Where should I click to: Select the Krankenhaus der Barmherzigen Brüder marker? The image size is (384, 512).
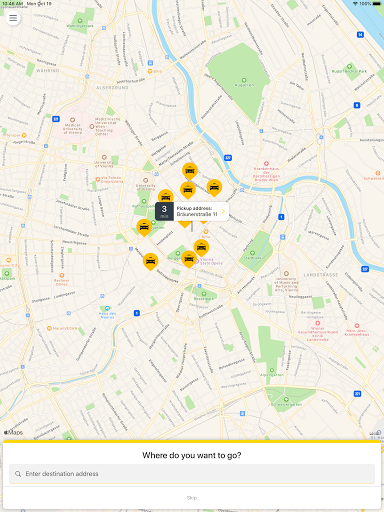(x=266, y=164)
